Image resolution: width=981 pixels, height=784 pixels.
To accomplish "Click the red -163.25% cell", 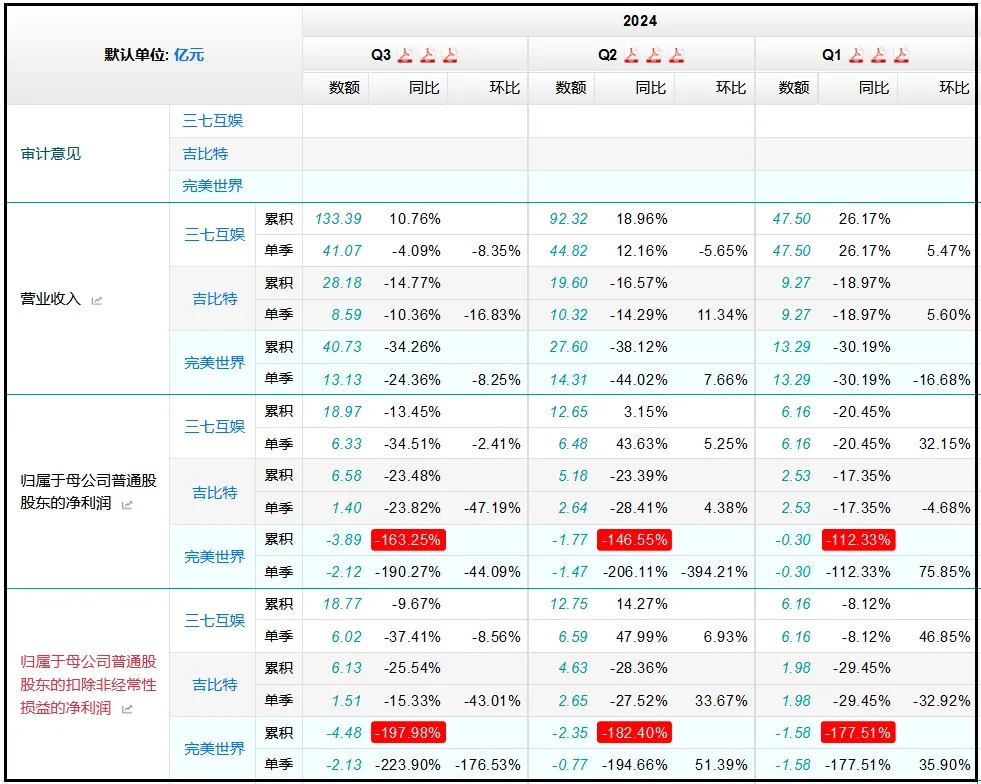I will coord(409,540).
